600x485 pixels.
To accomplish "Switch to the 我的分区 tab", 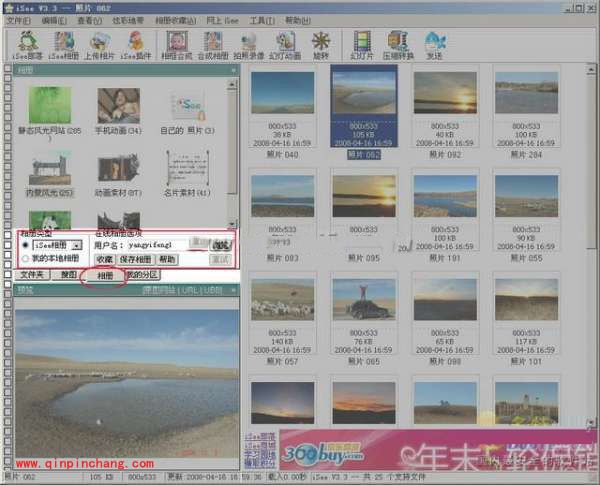I will pyautogui.click(x=142, y=274).
